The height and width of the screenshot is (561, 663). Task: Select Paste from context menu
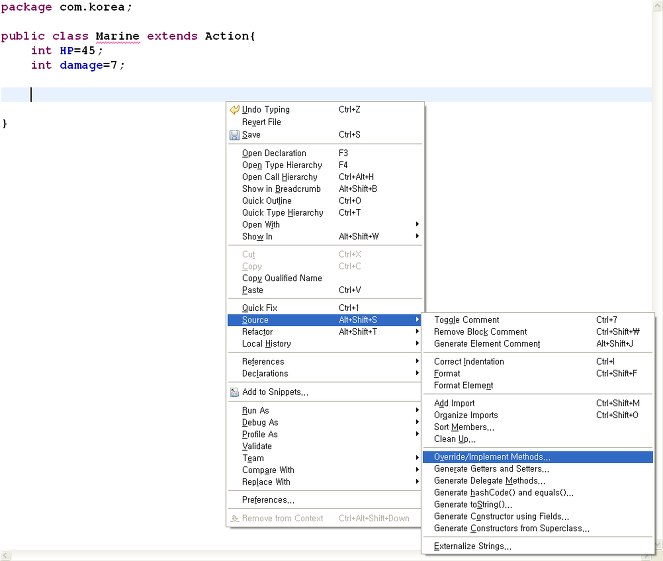pos(325,290)
